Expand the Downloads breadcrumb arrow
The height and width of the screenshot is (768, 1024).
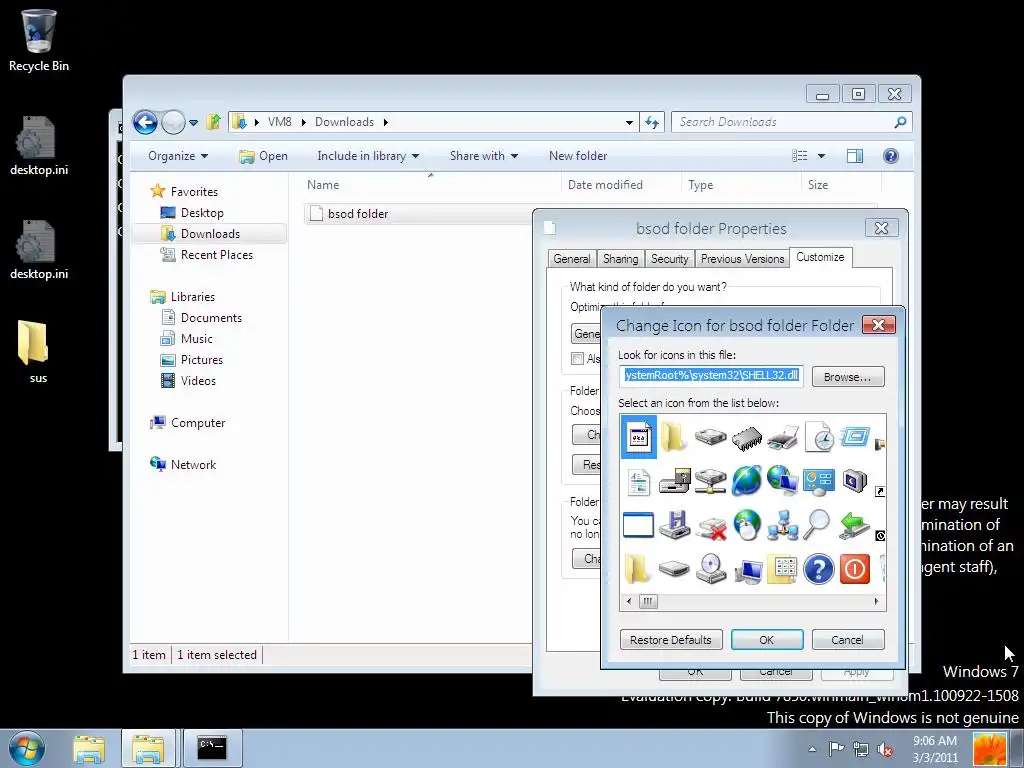[385, 122]
